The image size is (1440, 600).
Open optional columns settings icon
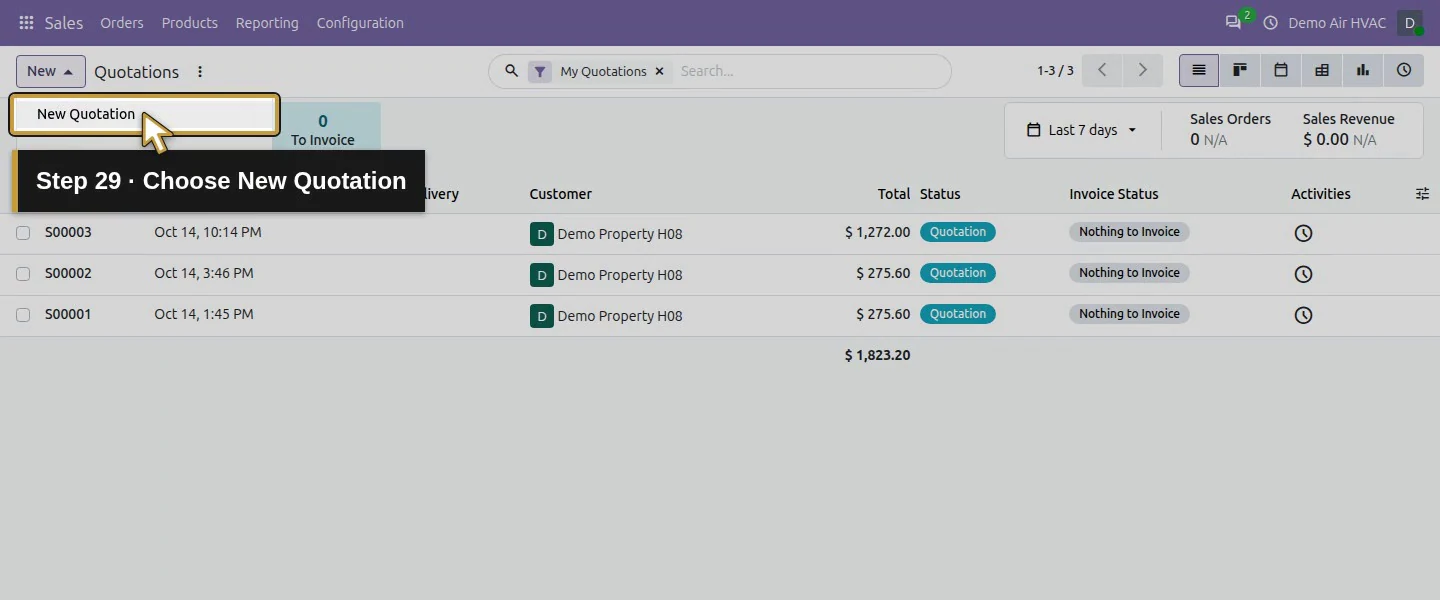pos(1422,194)
